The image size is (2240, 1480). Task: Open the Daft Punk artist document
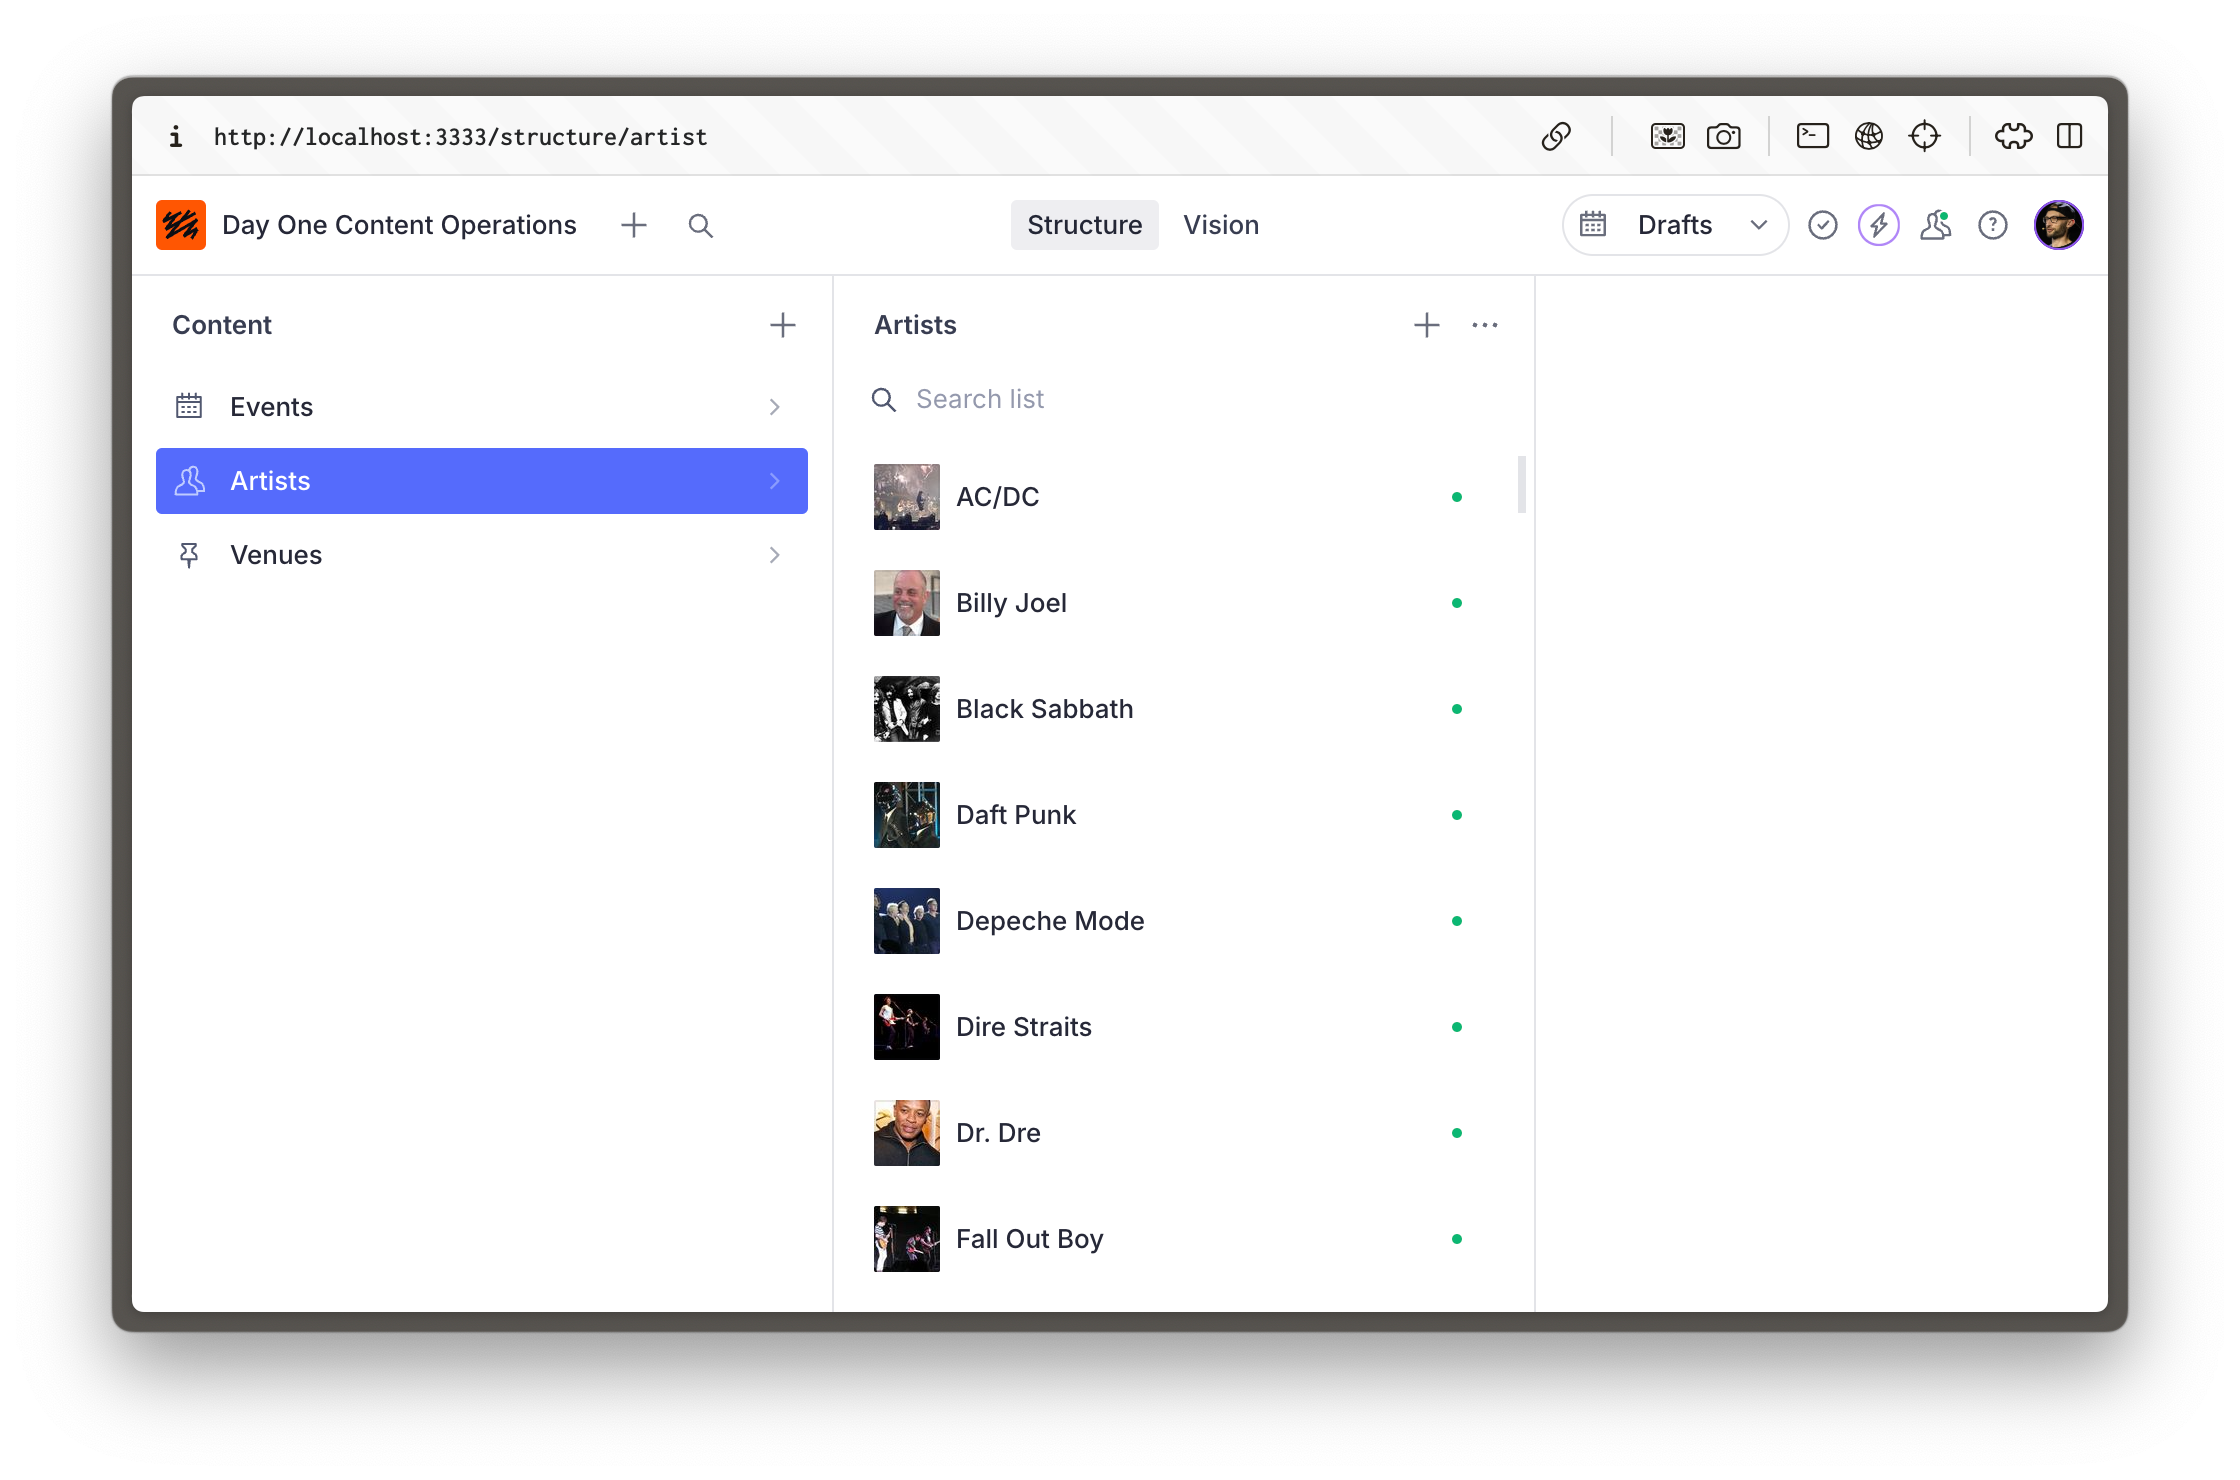coord(1184,815)
